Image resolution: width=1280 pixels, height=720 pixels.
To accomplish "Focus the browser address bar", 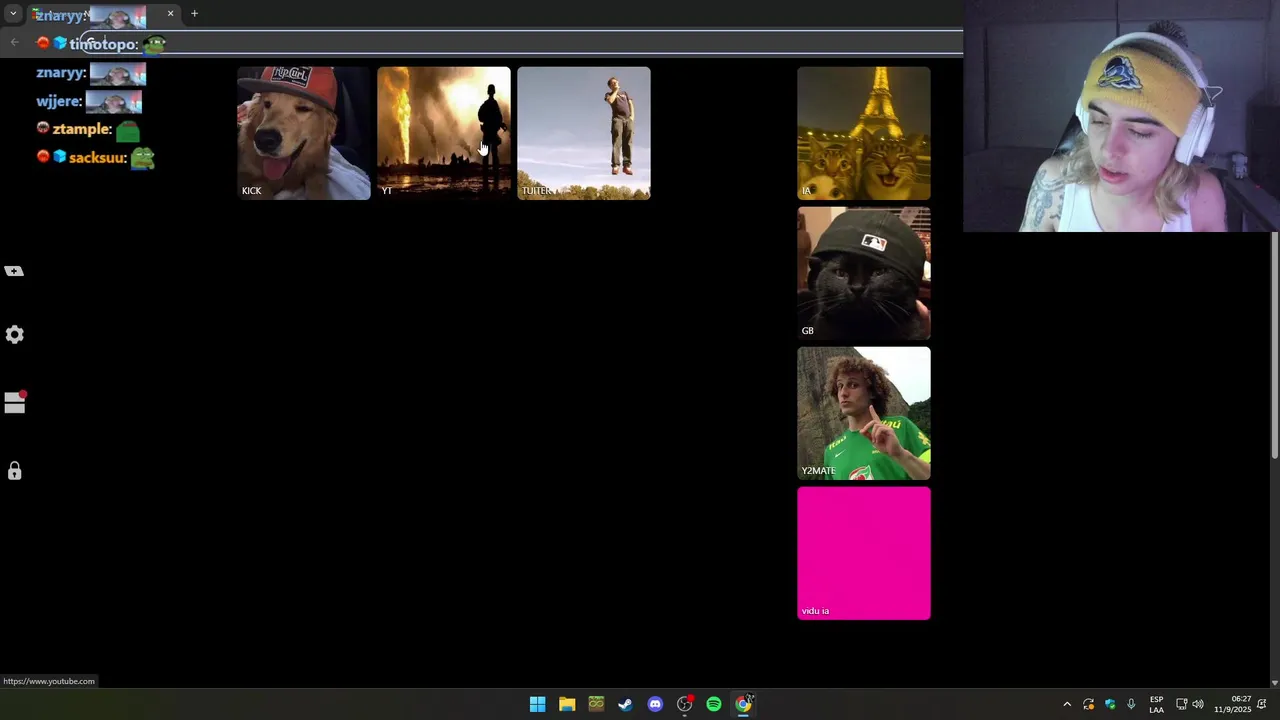I will click(520, 43).
